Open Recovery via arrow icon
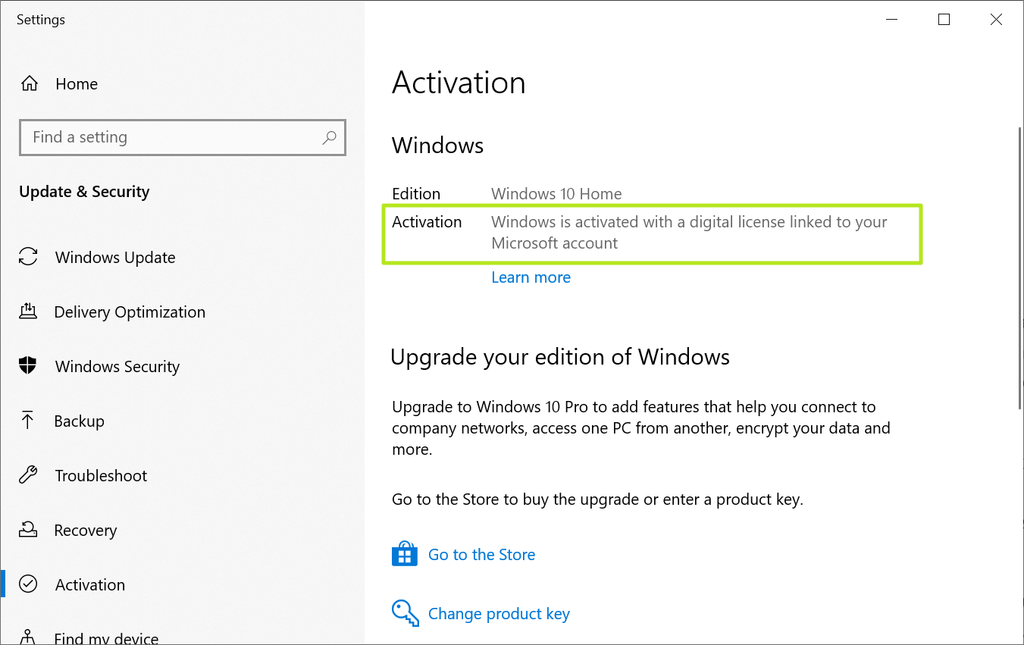The width and height of the screenshot is (1024, 645). [x=29, y=530]
